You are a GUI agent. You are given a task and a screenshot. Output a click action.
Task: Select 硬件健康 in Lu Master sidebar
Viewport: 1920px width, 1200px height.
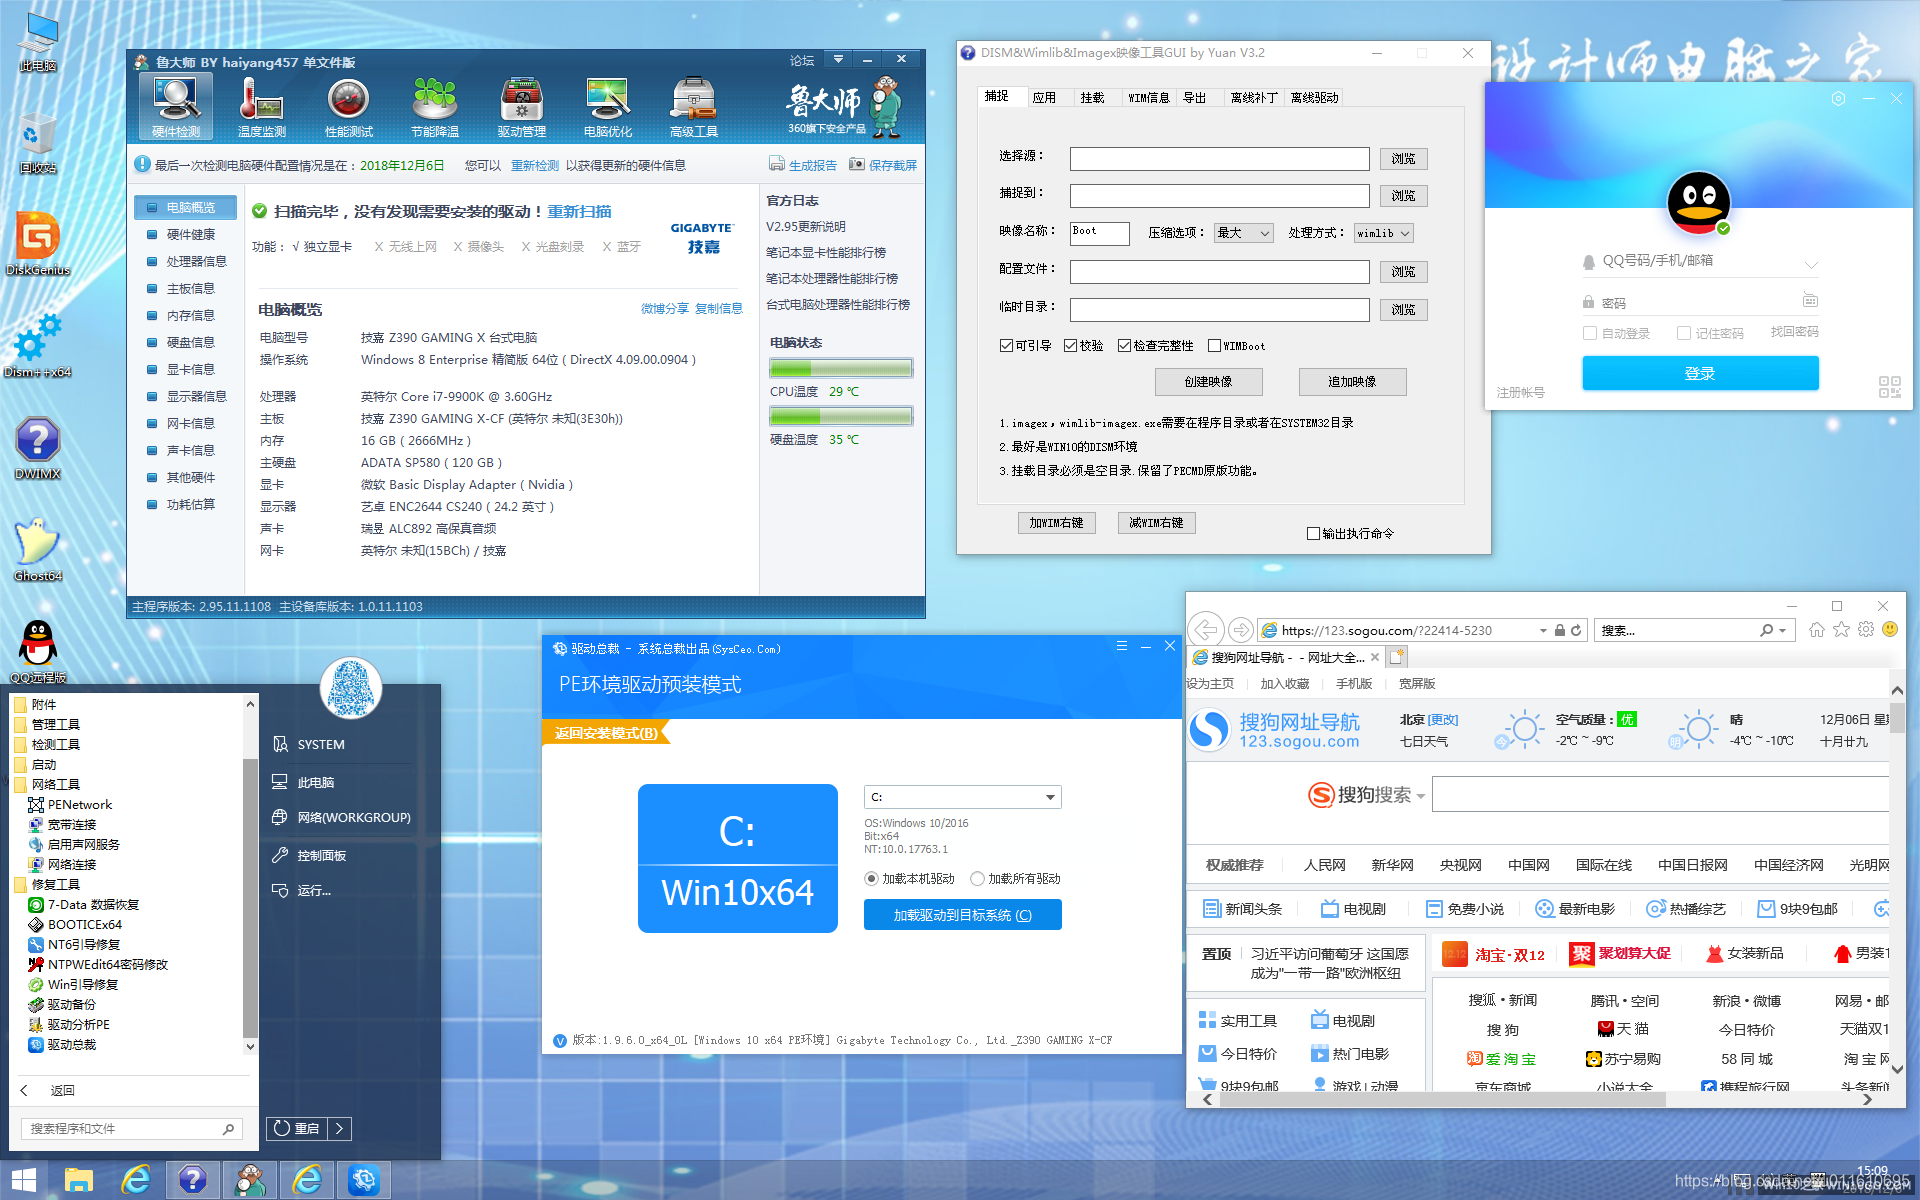[x=190, y=234]
